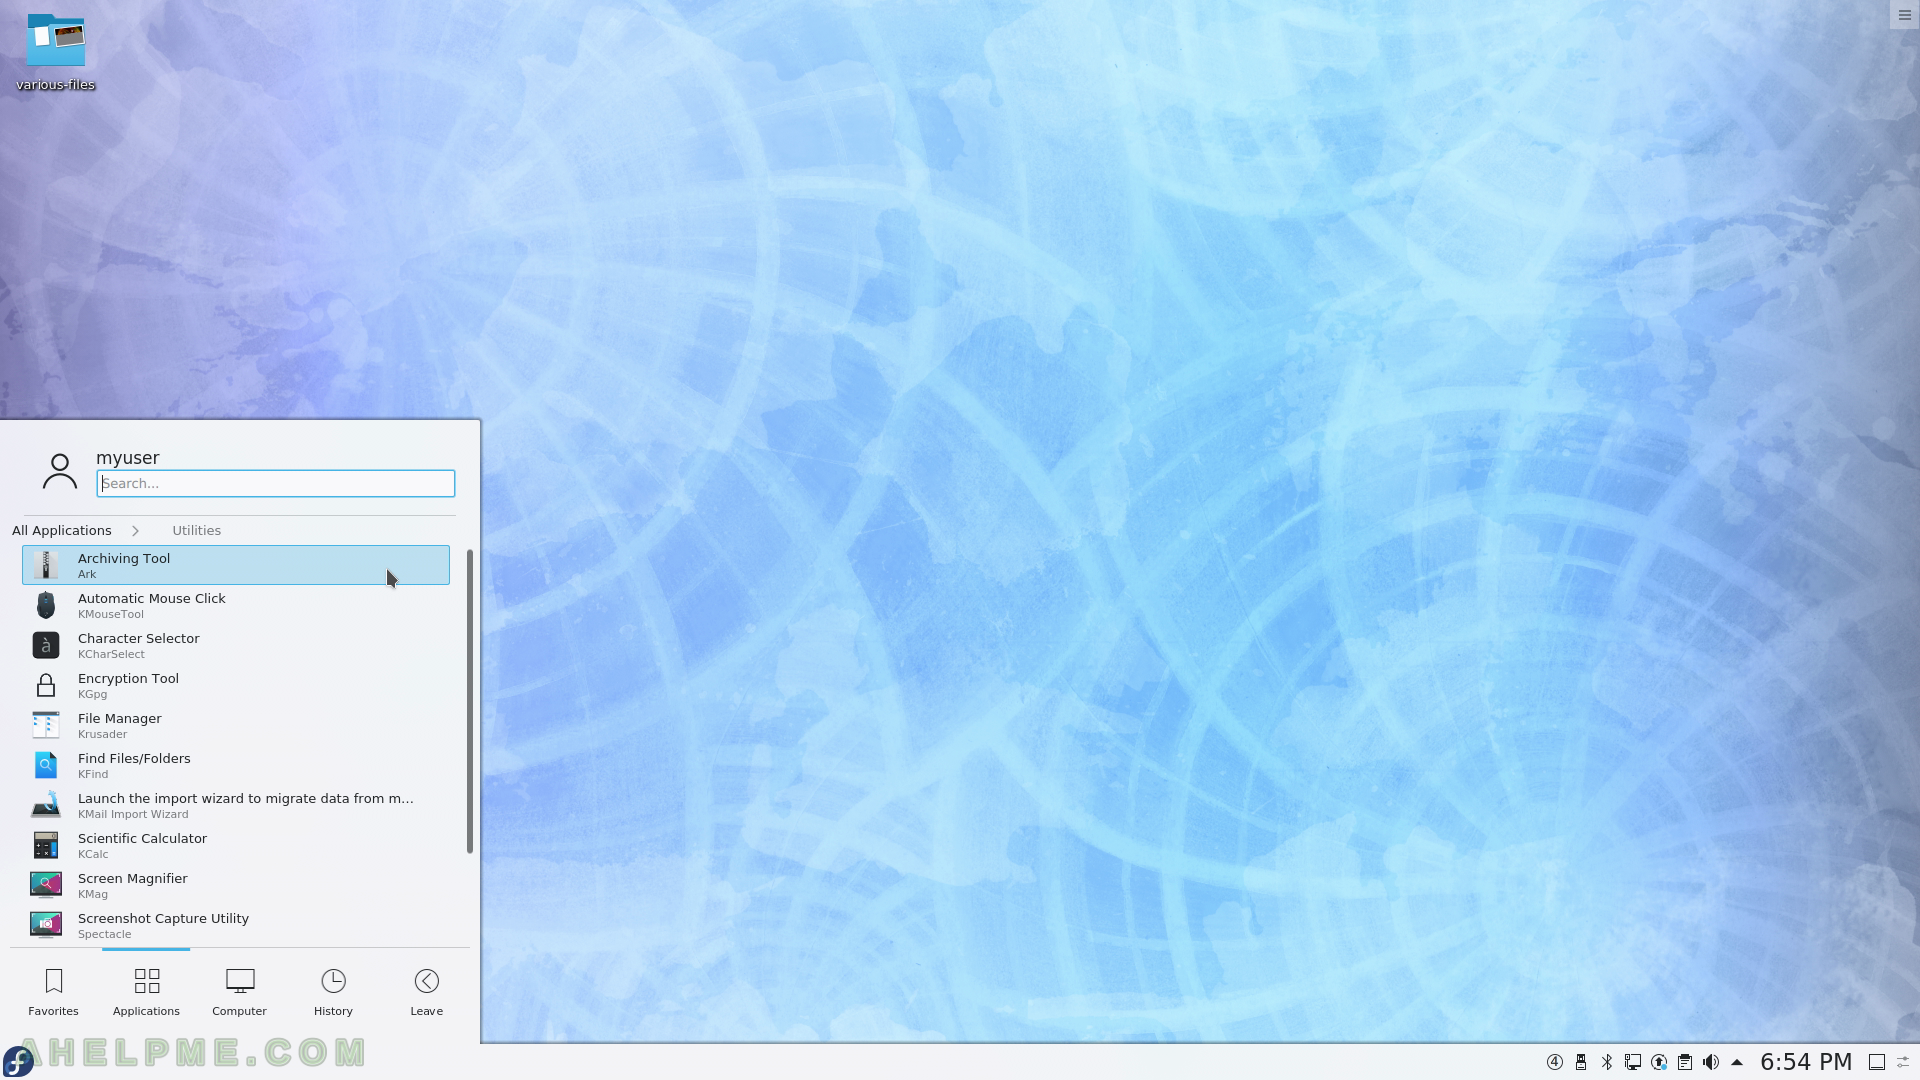The height and width of the screenshot is (1080, 1920).
Task: Click the Spectacle screenshot icon
Action: [x=46, y=925]
